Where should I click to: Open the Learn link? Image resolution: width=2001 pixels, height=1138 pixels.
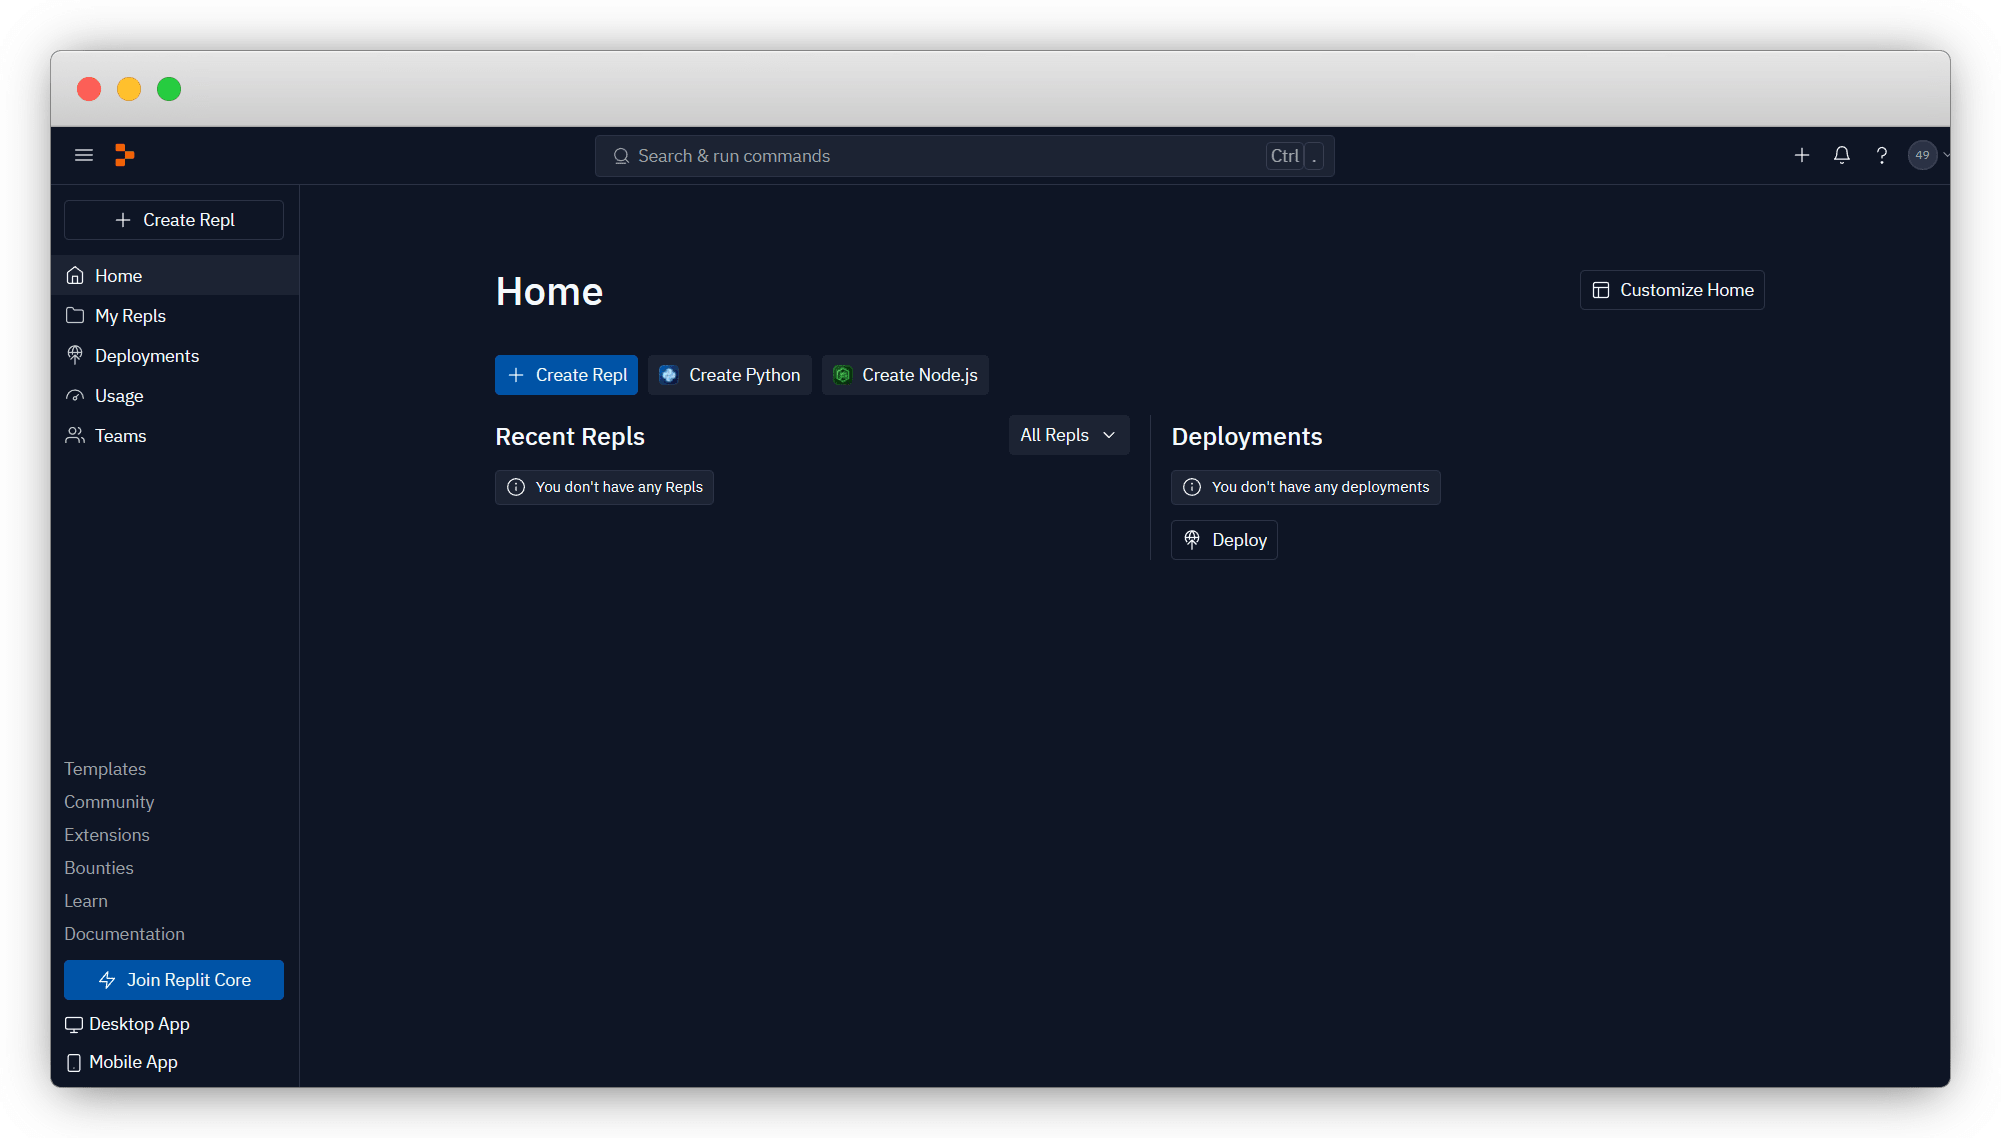point(86,901)
